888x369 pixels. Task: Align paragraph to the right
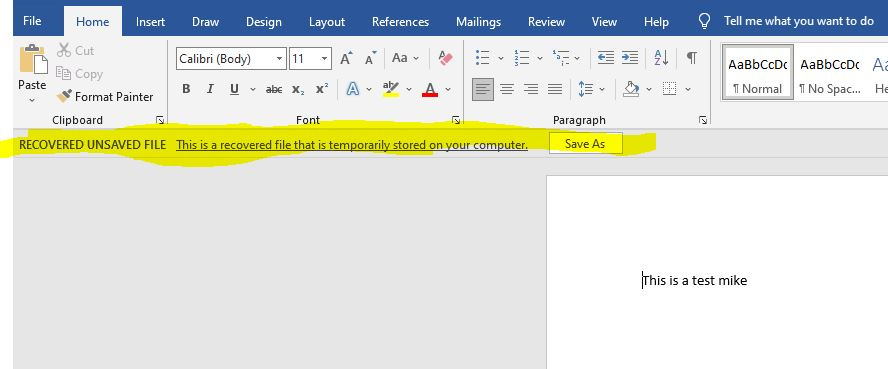531,89
